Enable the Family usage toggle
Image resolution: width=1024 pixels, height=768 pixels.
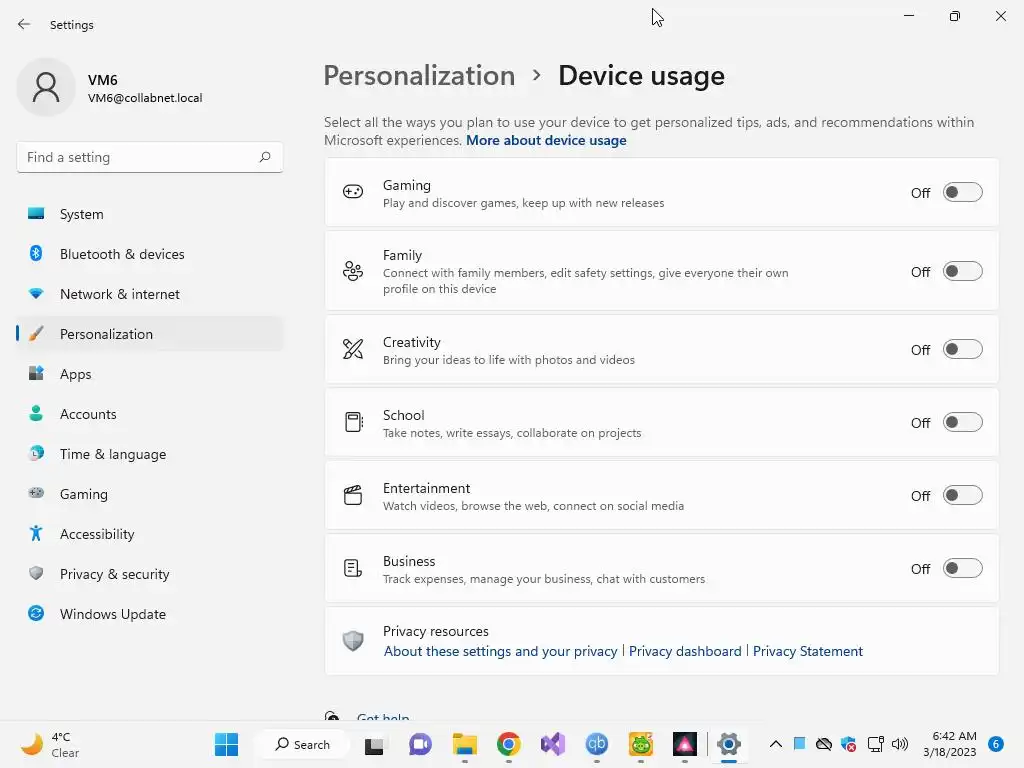[x=962, y=272]
